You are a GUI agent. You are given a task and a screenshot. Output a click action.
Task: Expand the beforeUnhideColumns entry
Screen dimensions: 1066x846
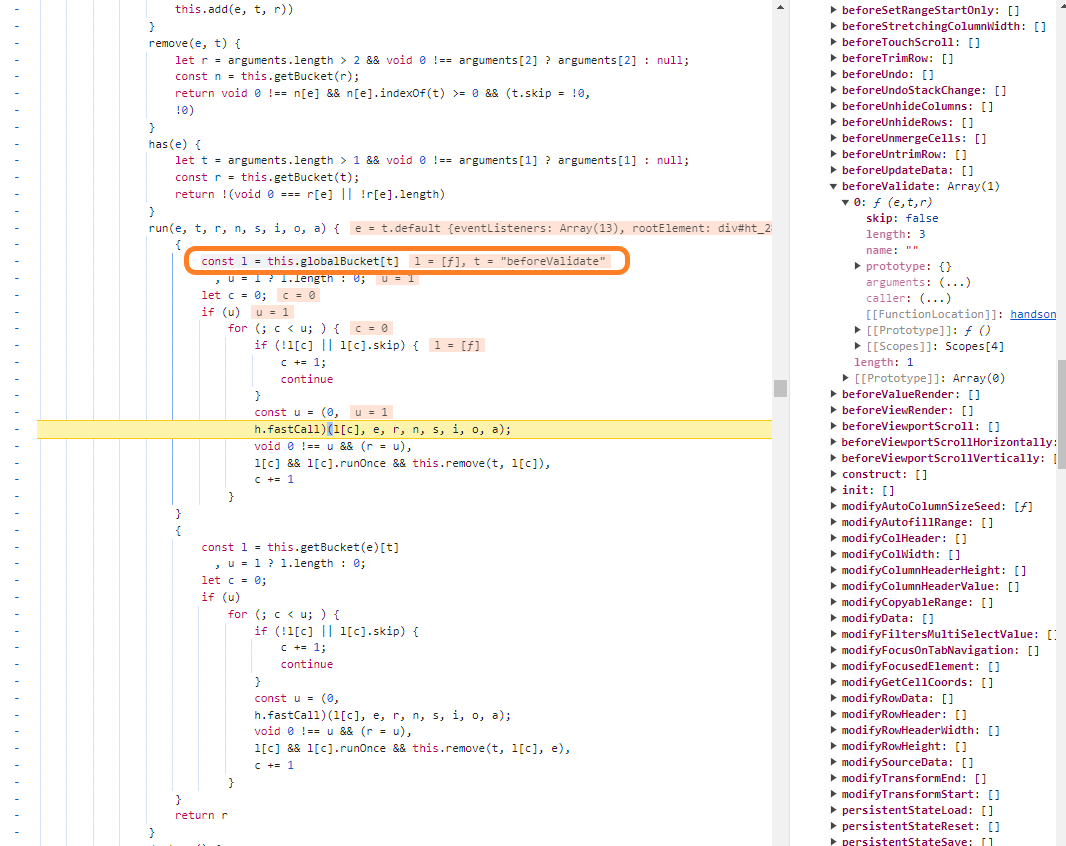click(x=833, y=106)
